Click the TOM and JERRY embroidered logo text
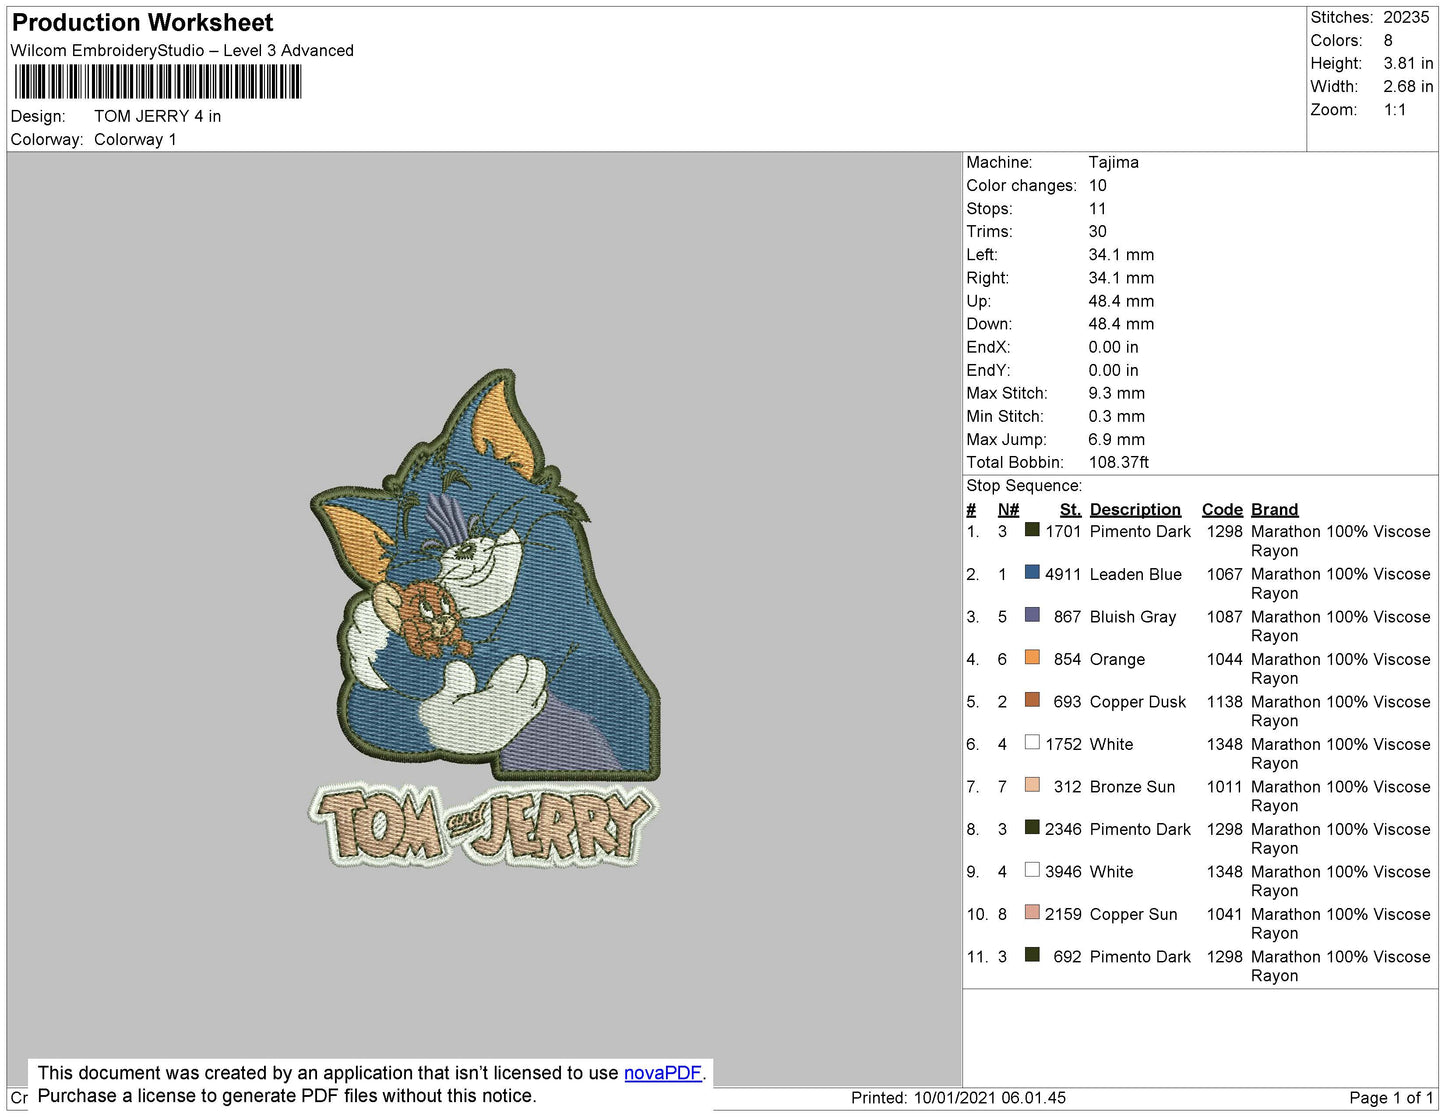Image resolution: width=1445 pixels, height=1117 pixels. (483, 825)
